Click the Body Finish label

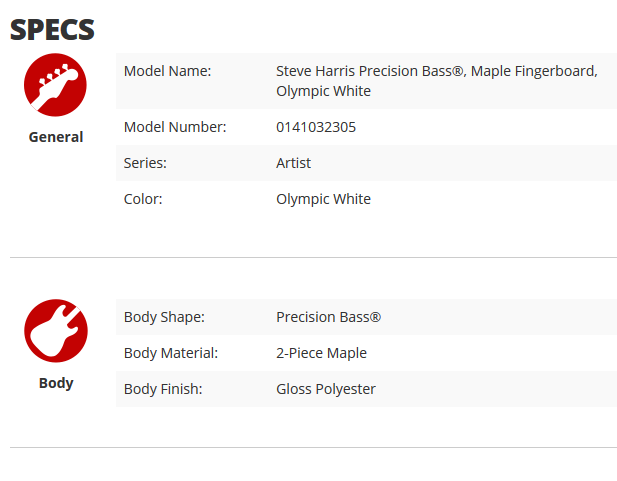tap(163, 389)
